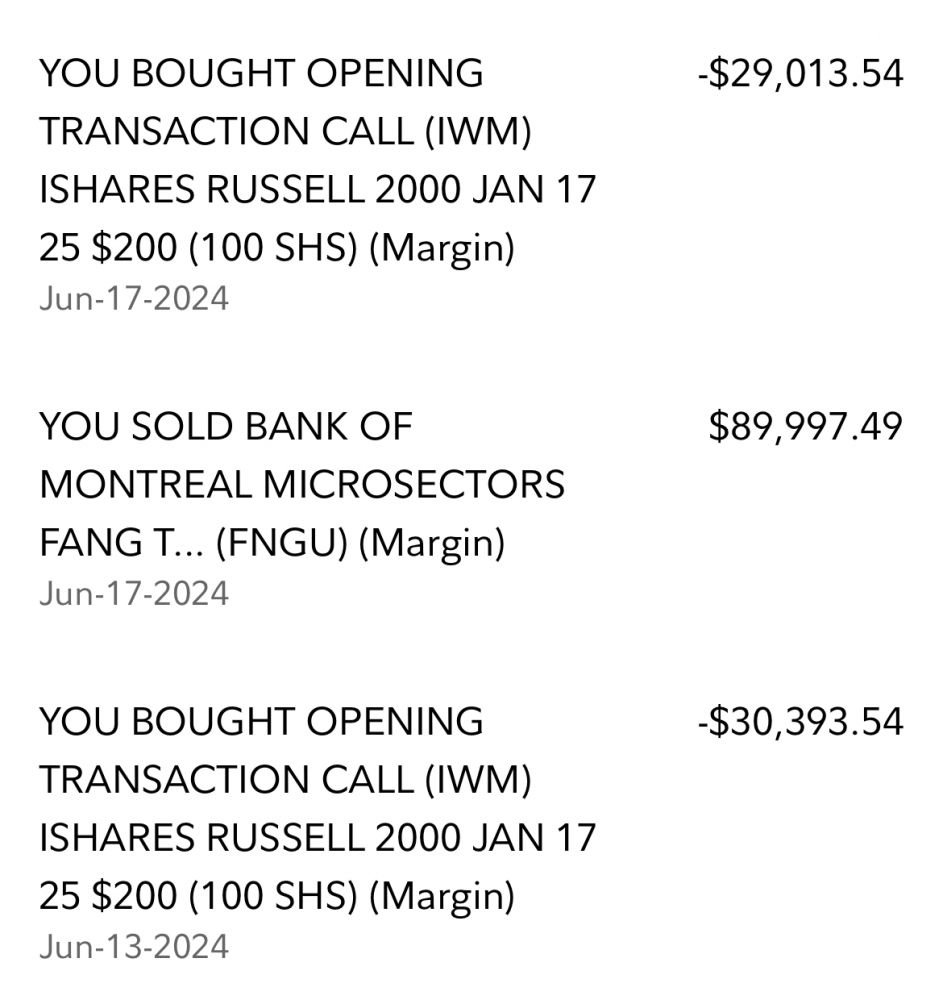This screenshot has height=1000, width=943.
Task: Click the (FNGU) ticker symbol
Action: point(282,543)
